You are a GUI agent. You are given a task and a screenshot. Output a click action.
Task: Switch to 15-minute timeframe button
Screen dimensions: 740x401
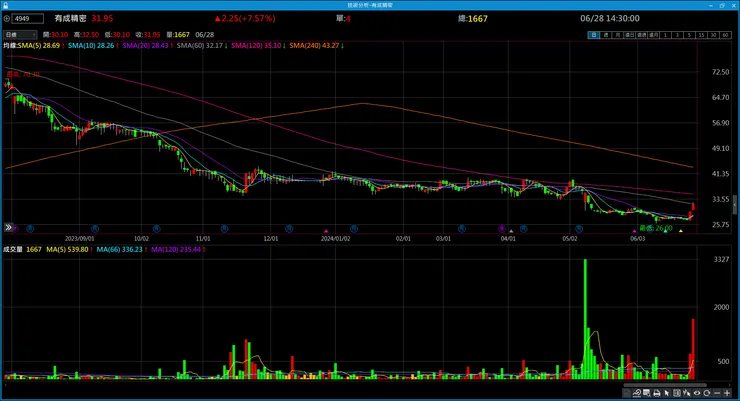[x=701, y=35]
